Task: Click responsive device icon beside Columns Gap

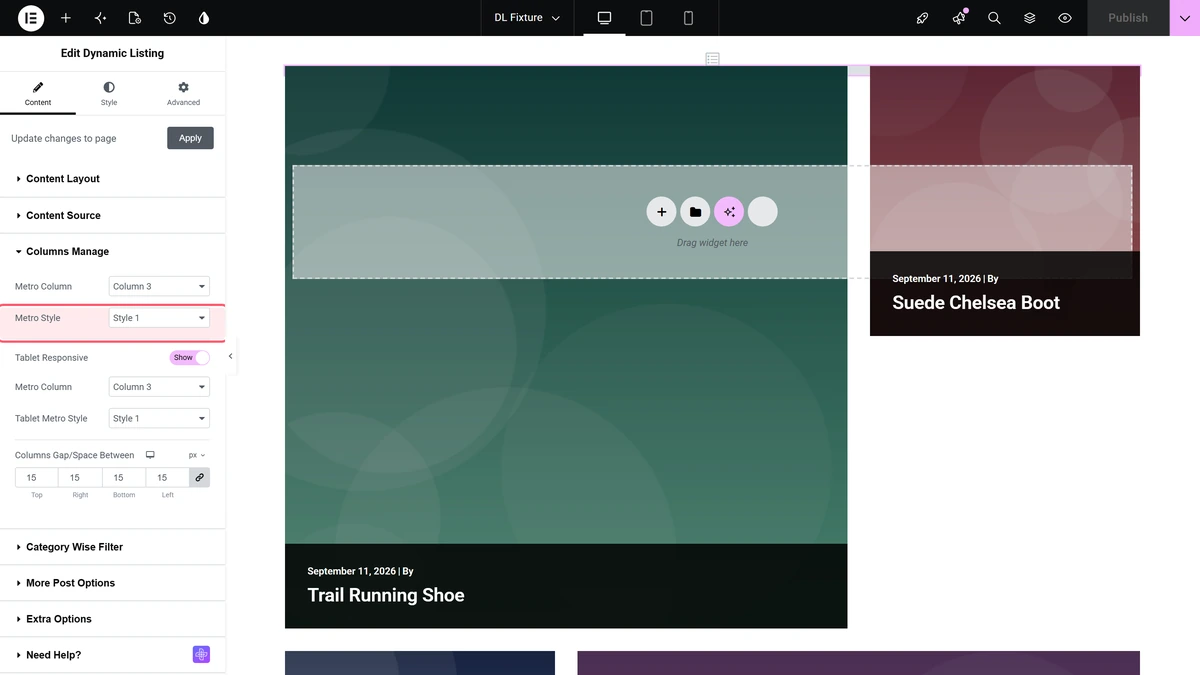Action: pos(150,455)
